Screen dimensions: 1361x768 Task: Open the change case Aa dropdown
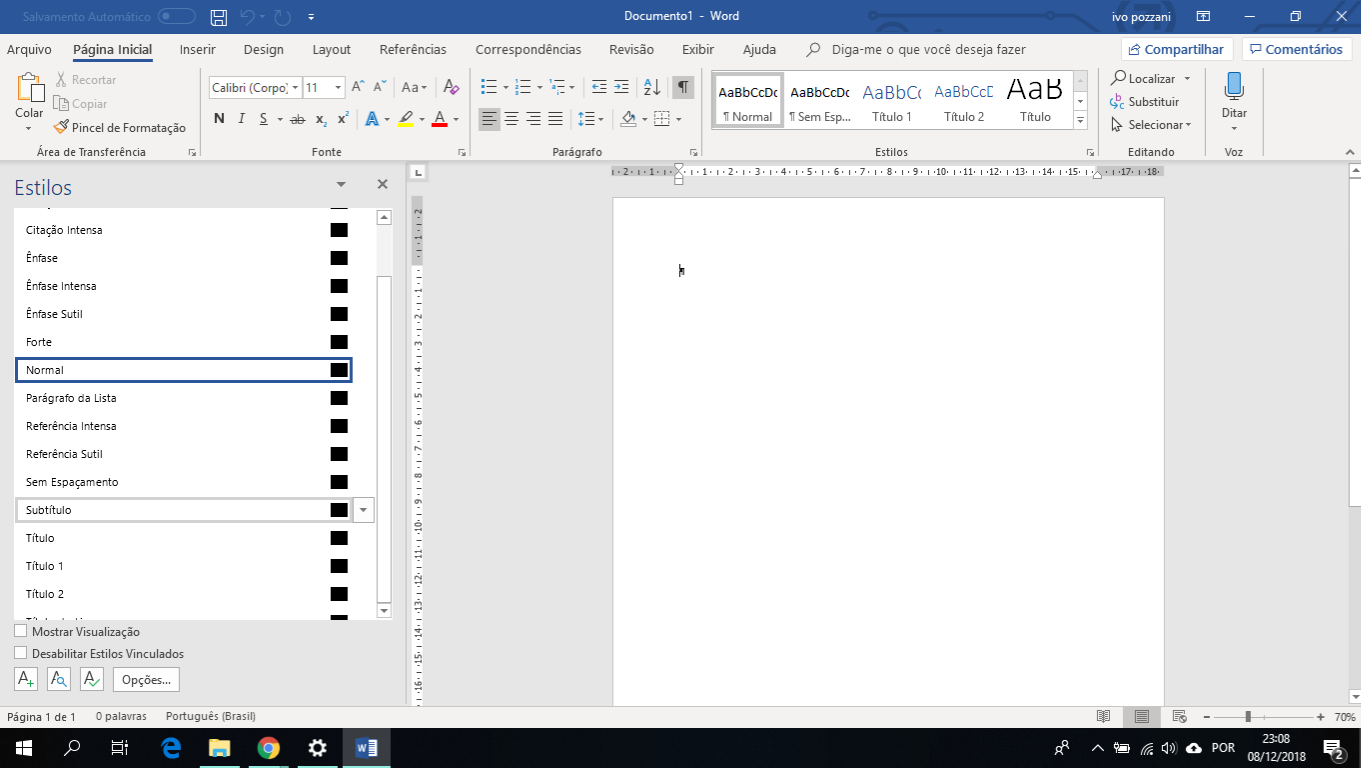pyautogui.click(x=414, y=88)
